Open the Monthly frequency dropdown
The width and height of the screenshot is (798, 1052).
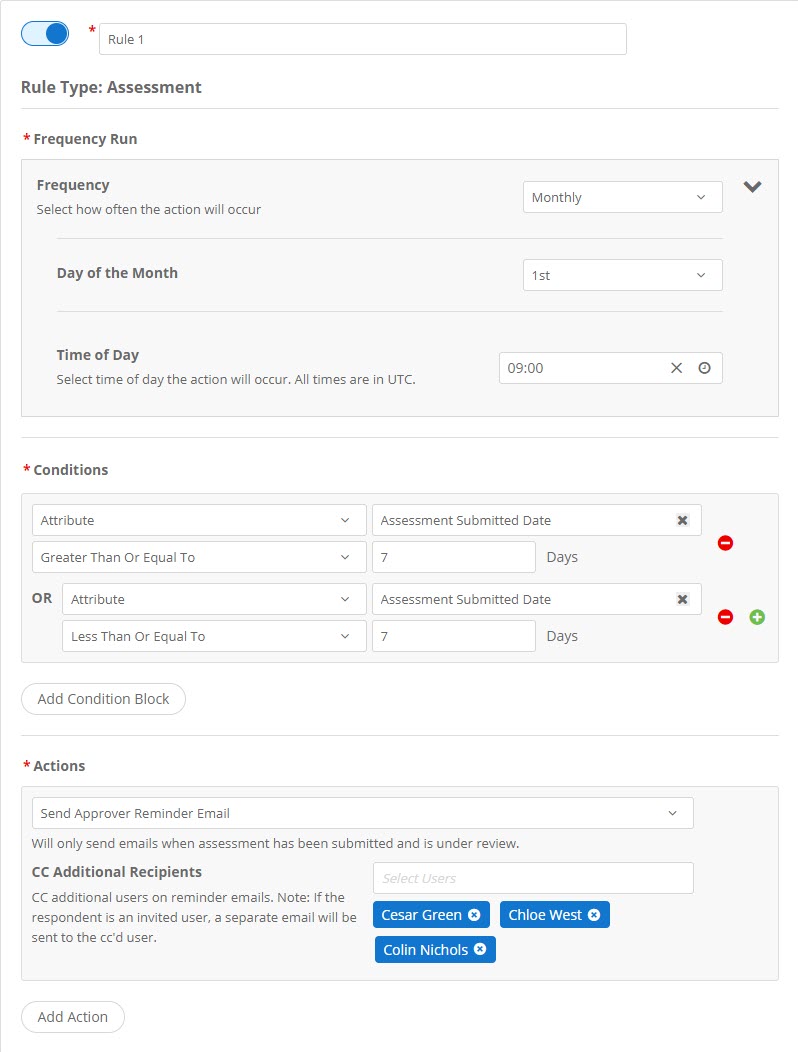[x=622, y=197]
